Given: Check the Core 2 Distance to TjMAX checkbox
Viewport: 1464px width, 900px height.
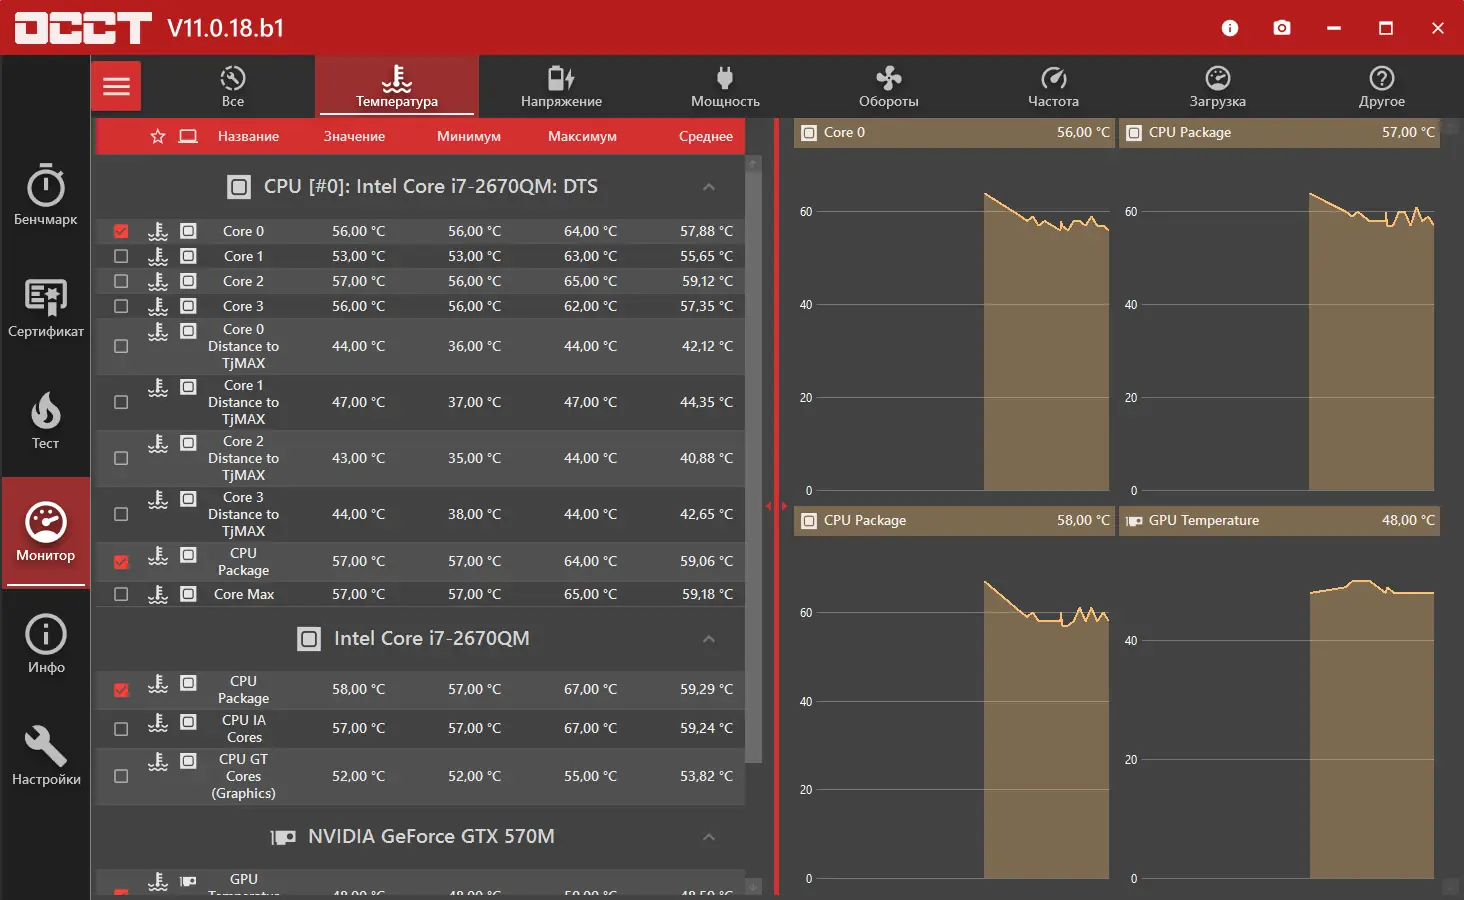Looking at the screenshot, I should pyautogui.click(x=121, y=458).
